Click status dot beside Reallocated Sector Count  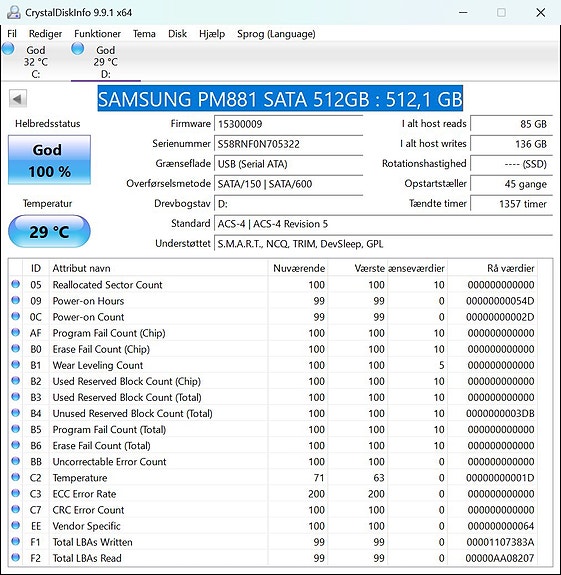coord(15,284)
